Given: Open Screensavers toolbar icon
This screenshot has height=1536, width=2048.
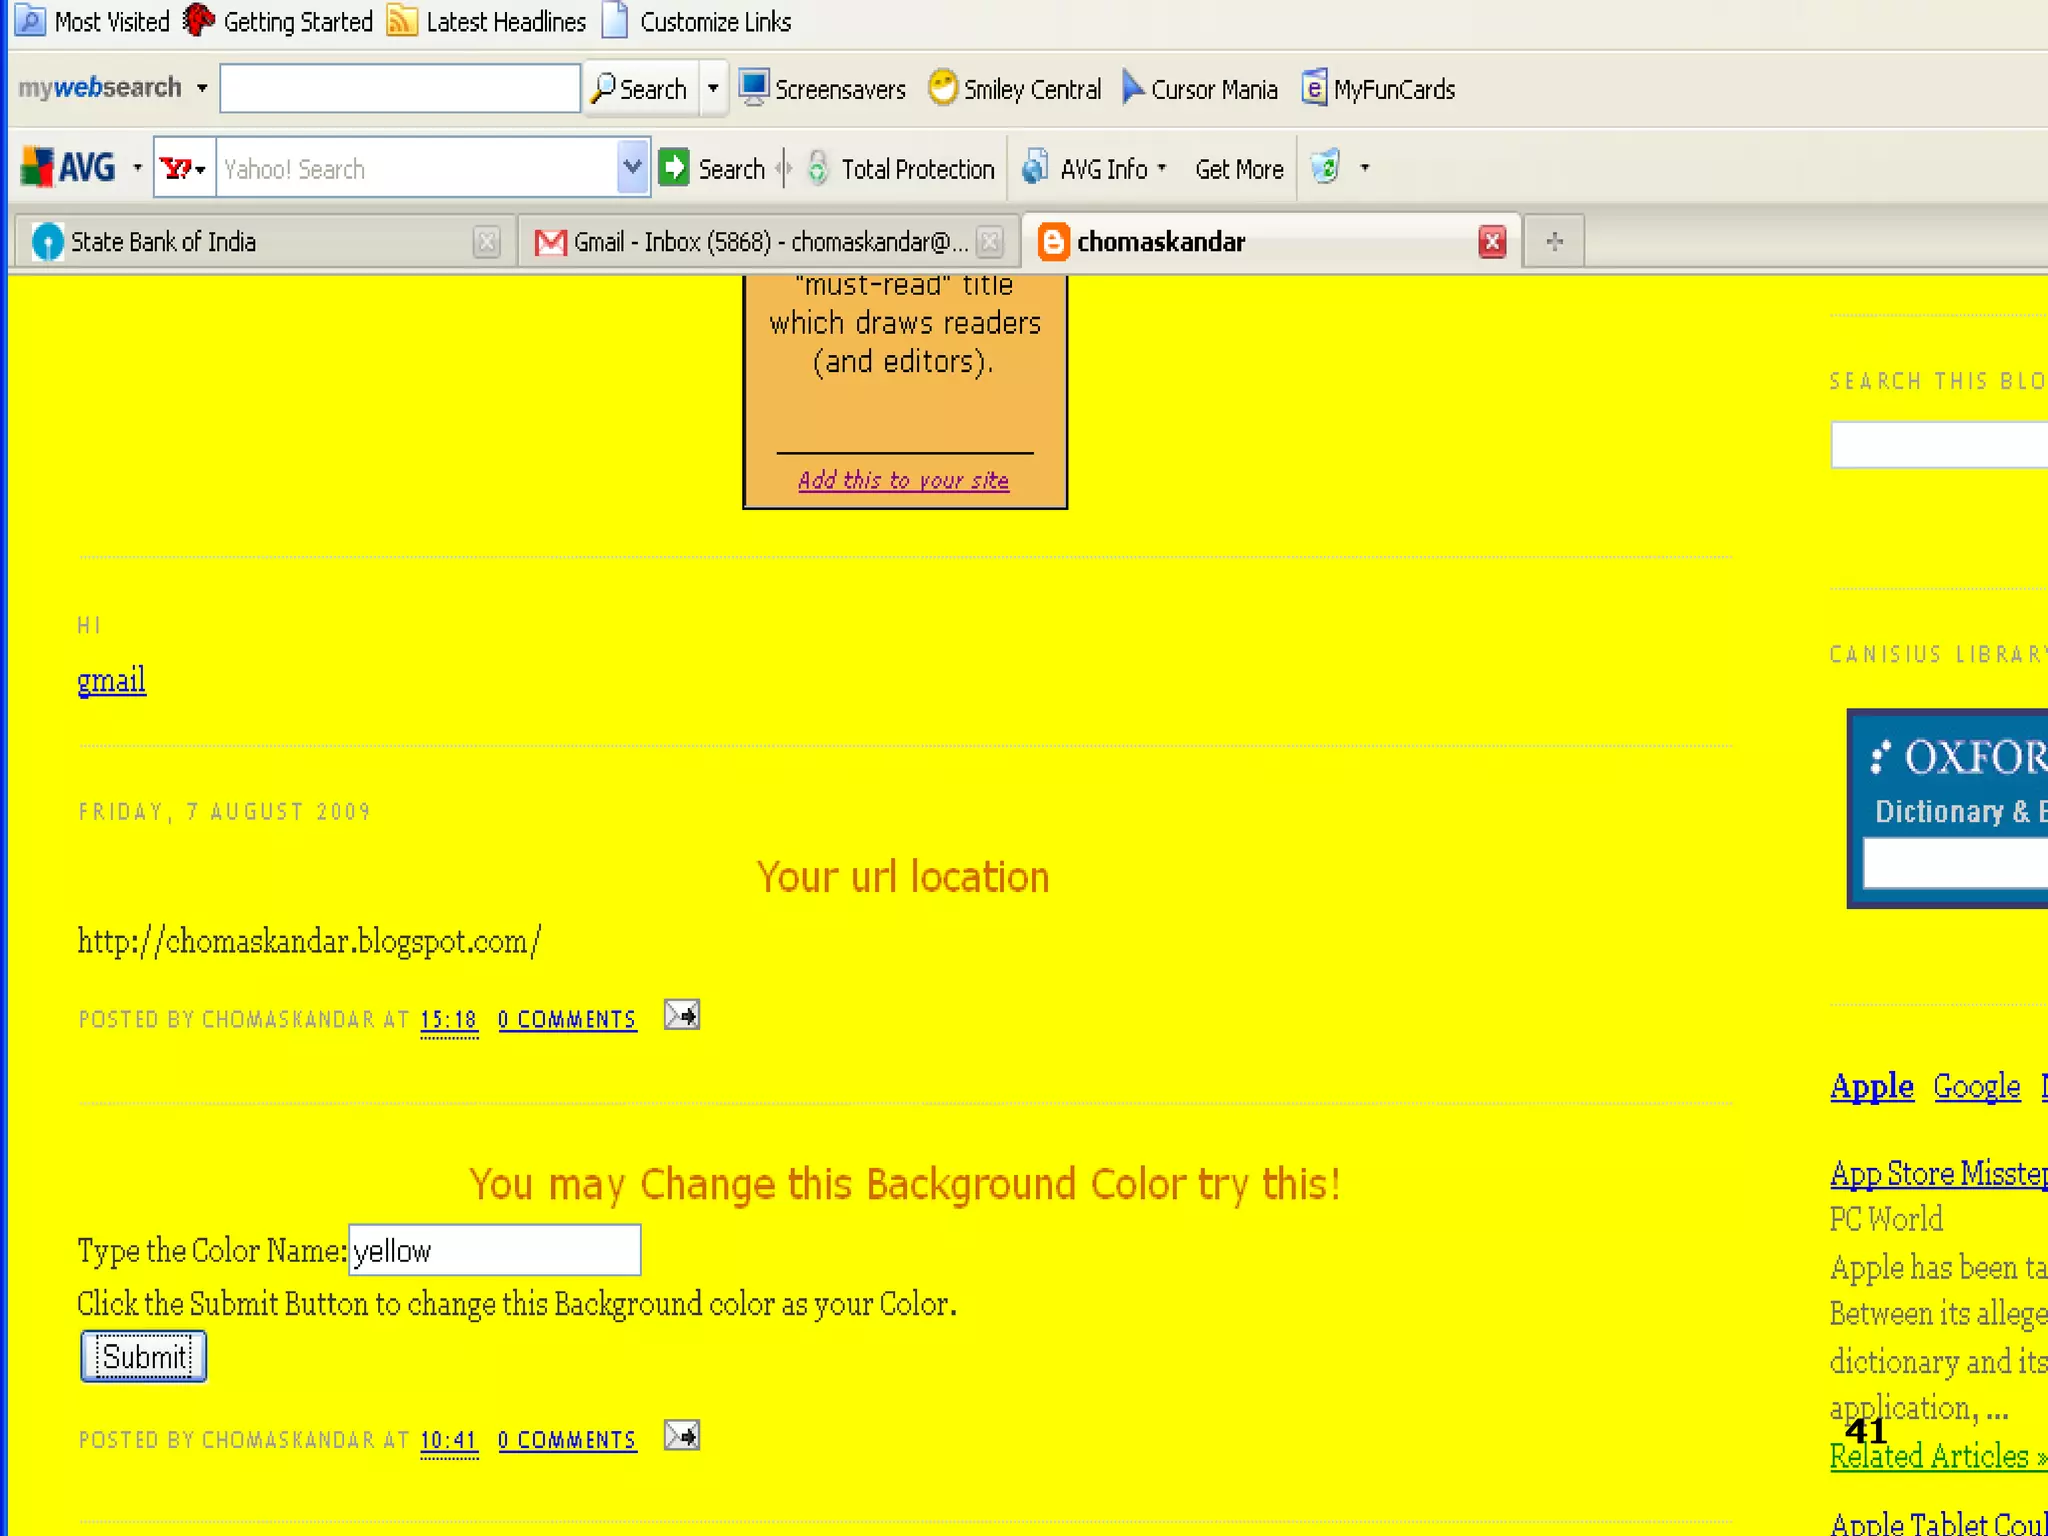Looking at the screenshot, I should 753,88.
